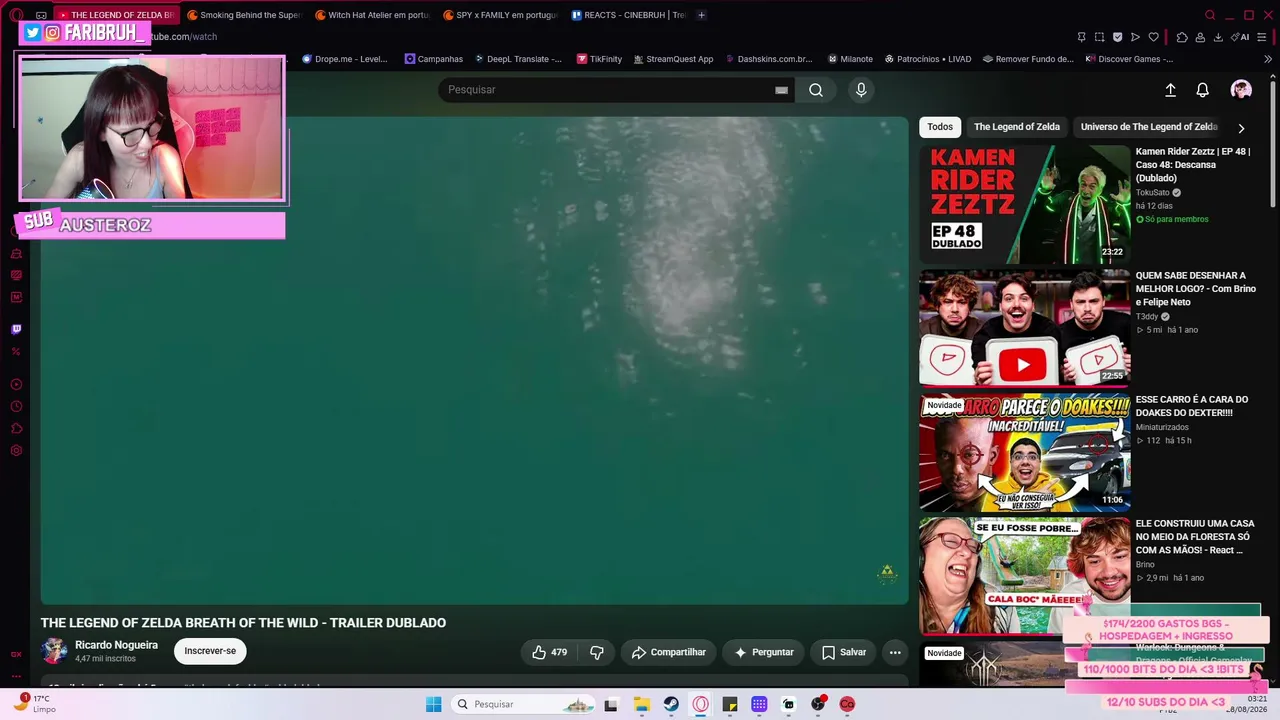
Task: Click the Perguntar ask button
Action: tap(763, 652)
